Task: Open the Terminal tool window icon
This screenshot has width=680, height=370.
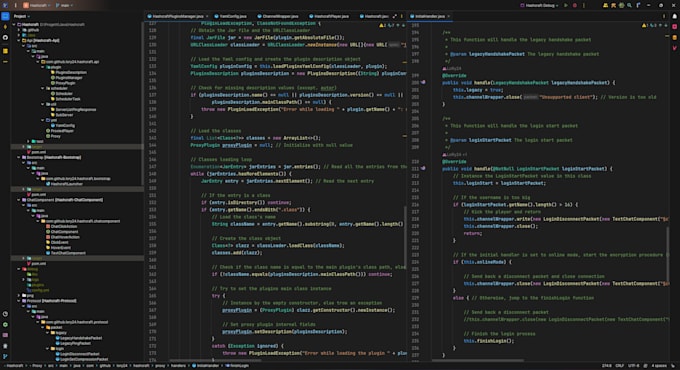Action: (x=5, y=335)
